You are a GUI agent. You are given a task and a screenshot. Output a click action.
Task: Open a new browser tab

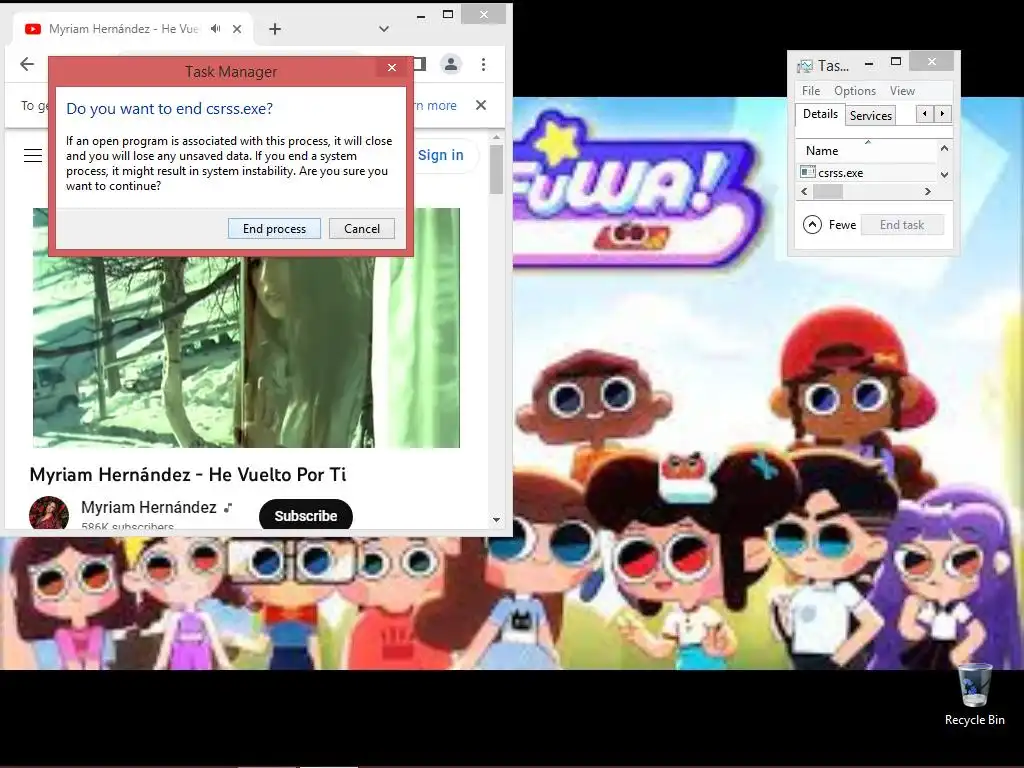pyautogui.click(x=275, y=29)
